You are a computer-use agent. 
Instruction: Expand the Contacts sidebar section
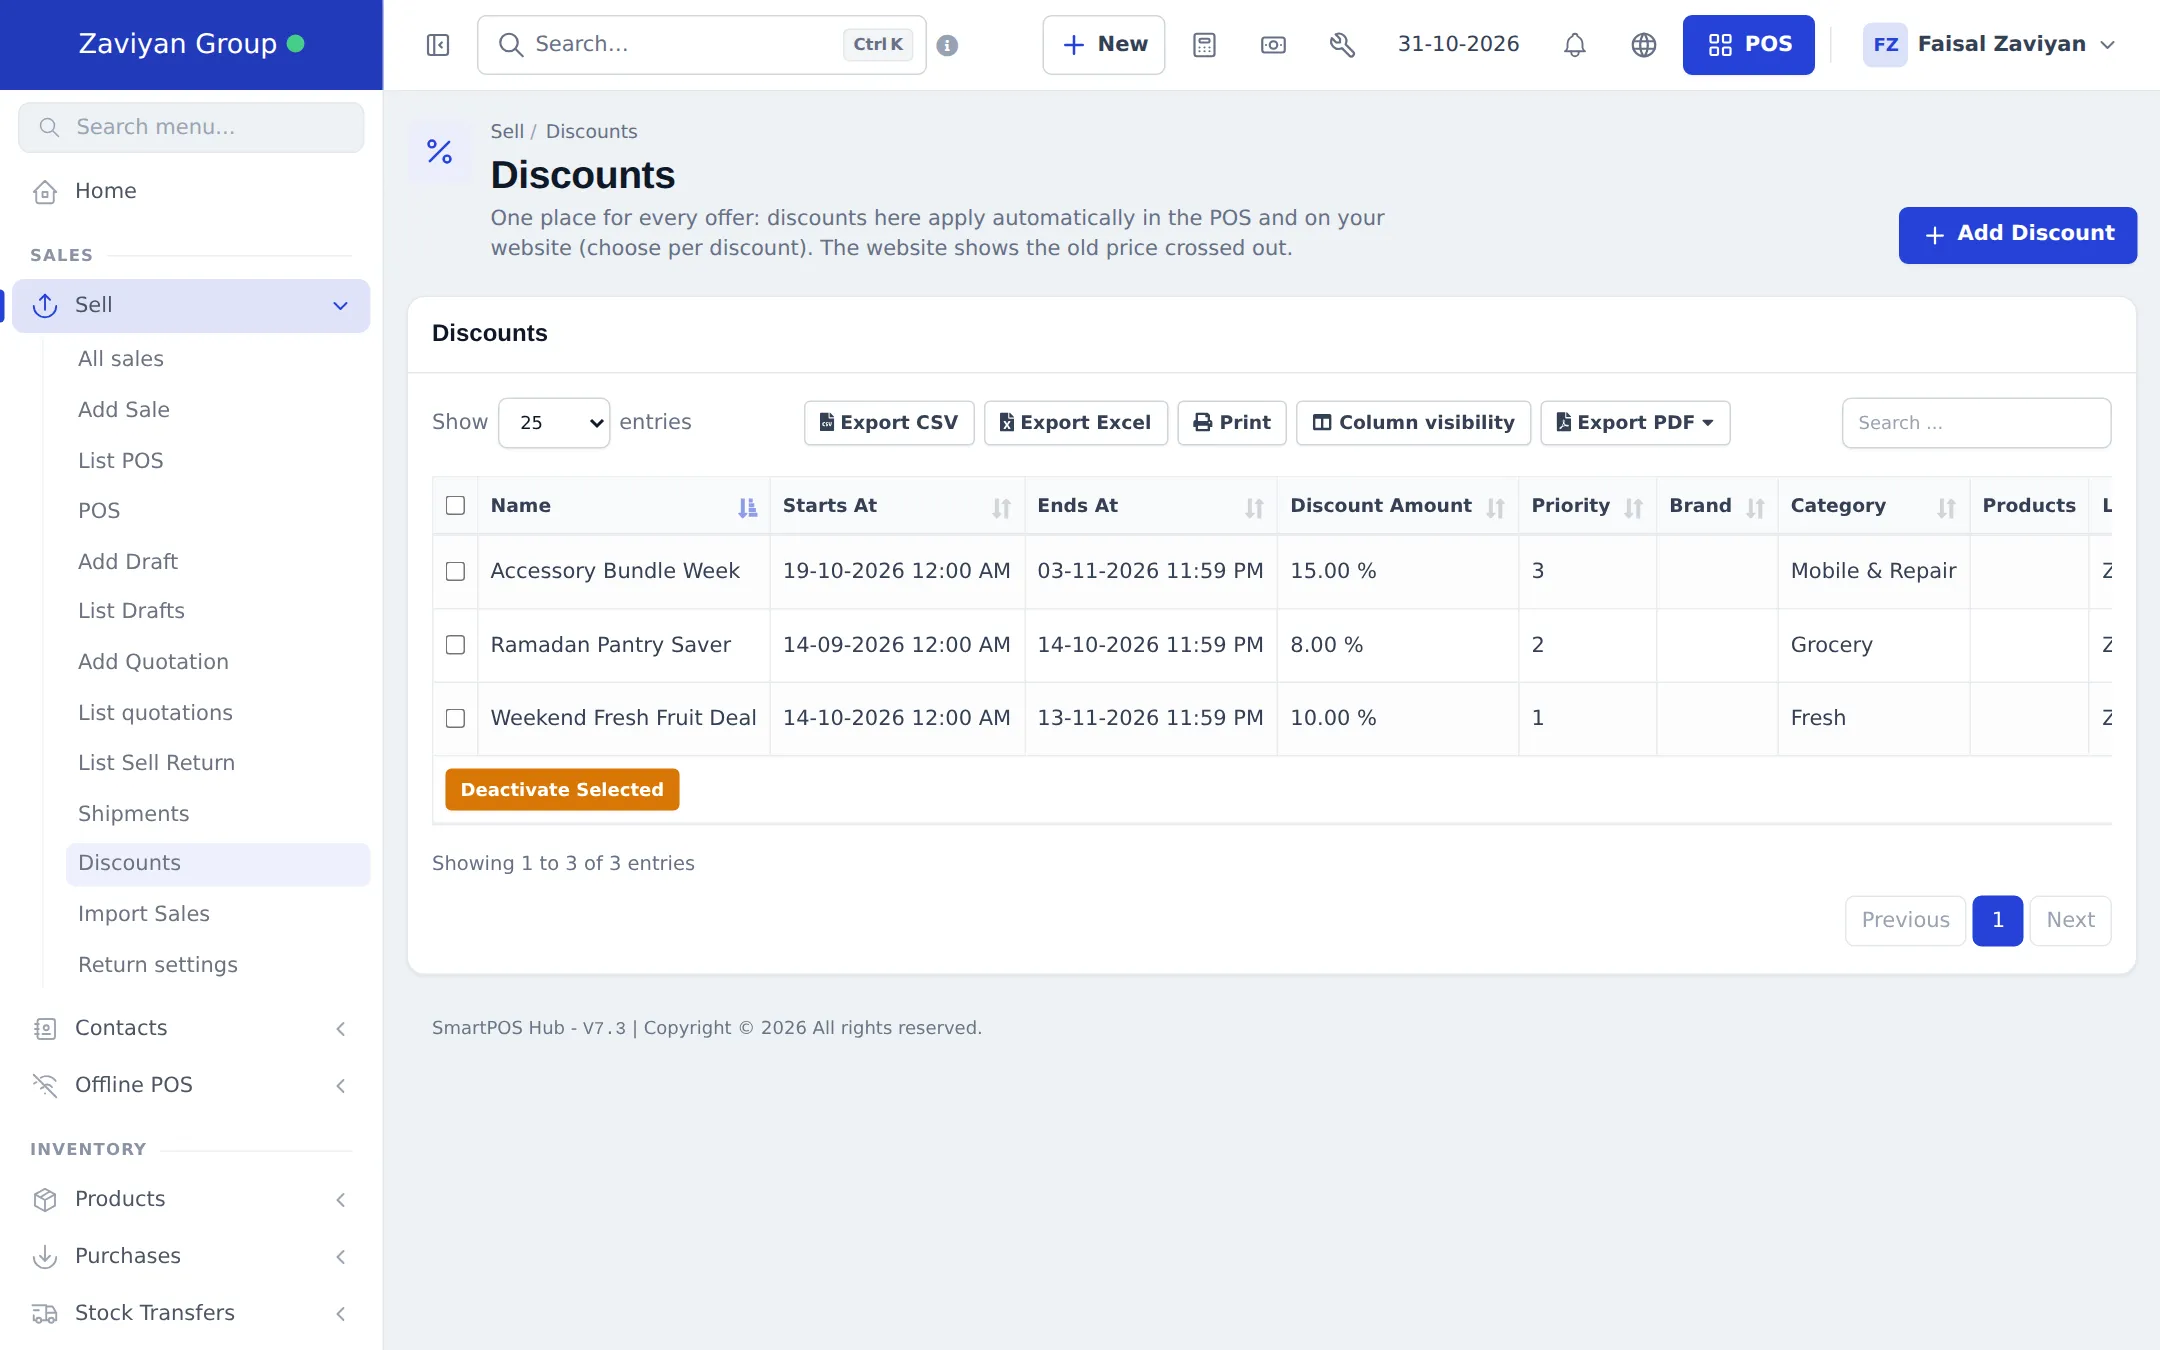click(190, 1028)
